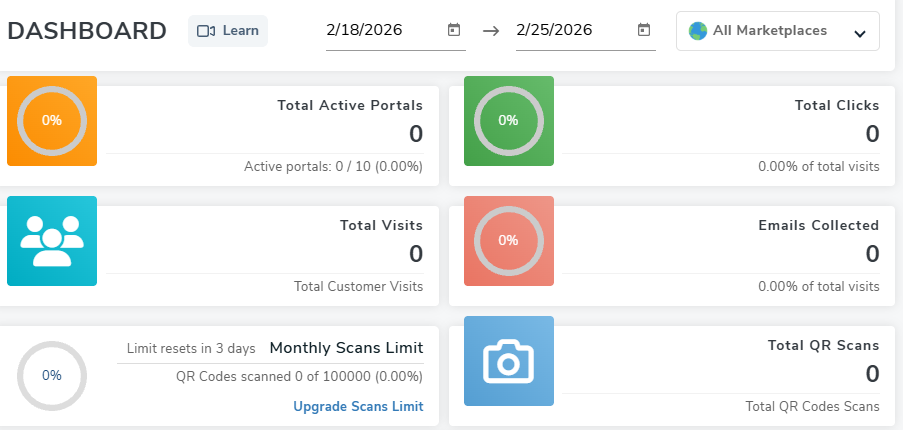
Task: Click the Total QR Scans heading
Action: click(823, 345)
